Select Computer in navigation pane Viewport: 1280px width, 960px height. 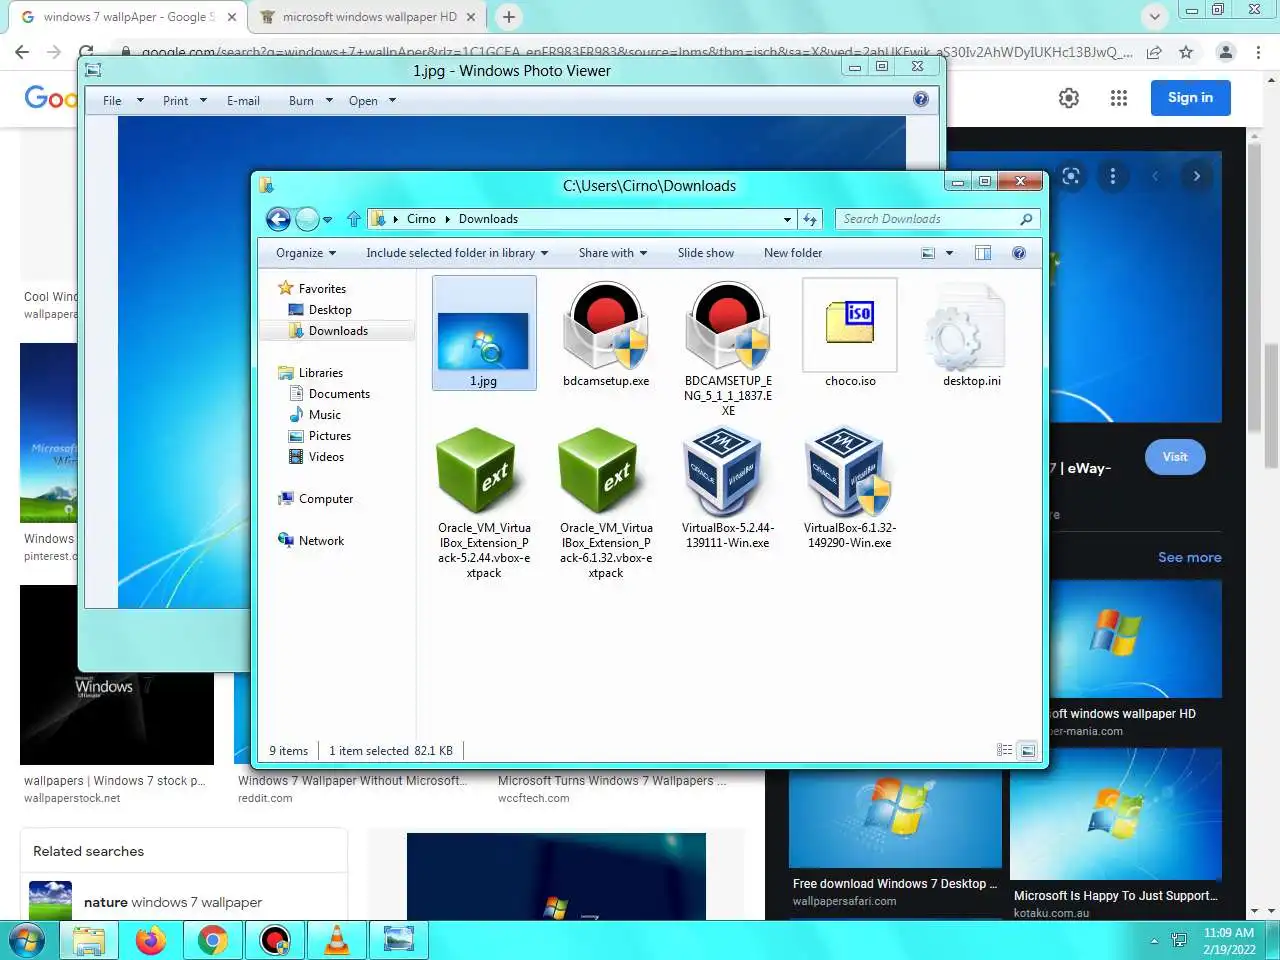[x=326, y=499]
